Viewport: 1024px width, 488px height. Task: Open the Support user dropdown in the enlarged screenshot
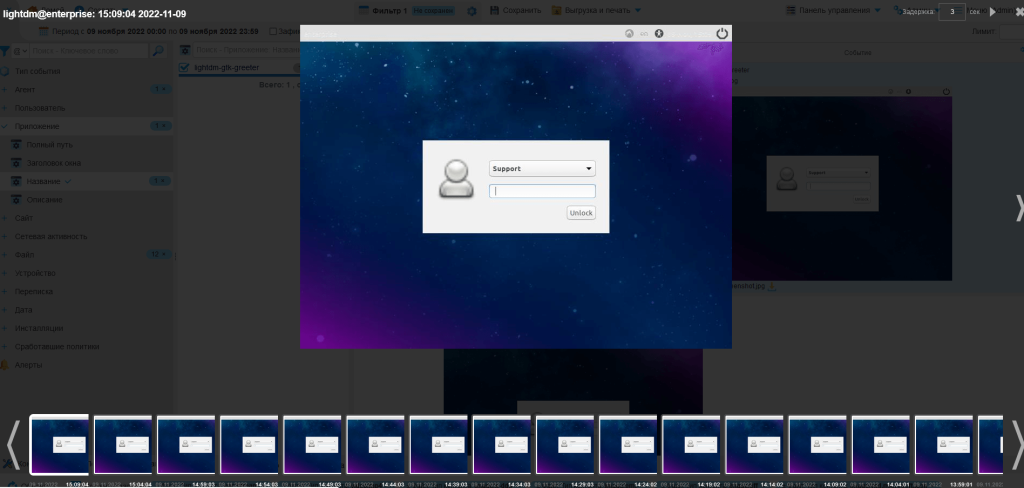[x=542, y=169]
